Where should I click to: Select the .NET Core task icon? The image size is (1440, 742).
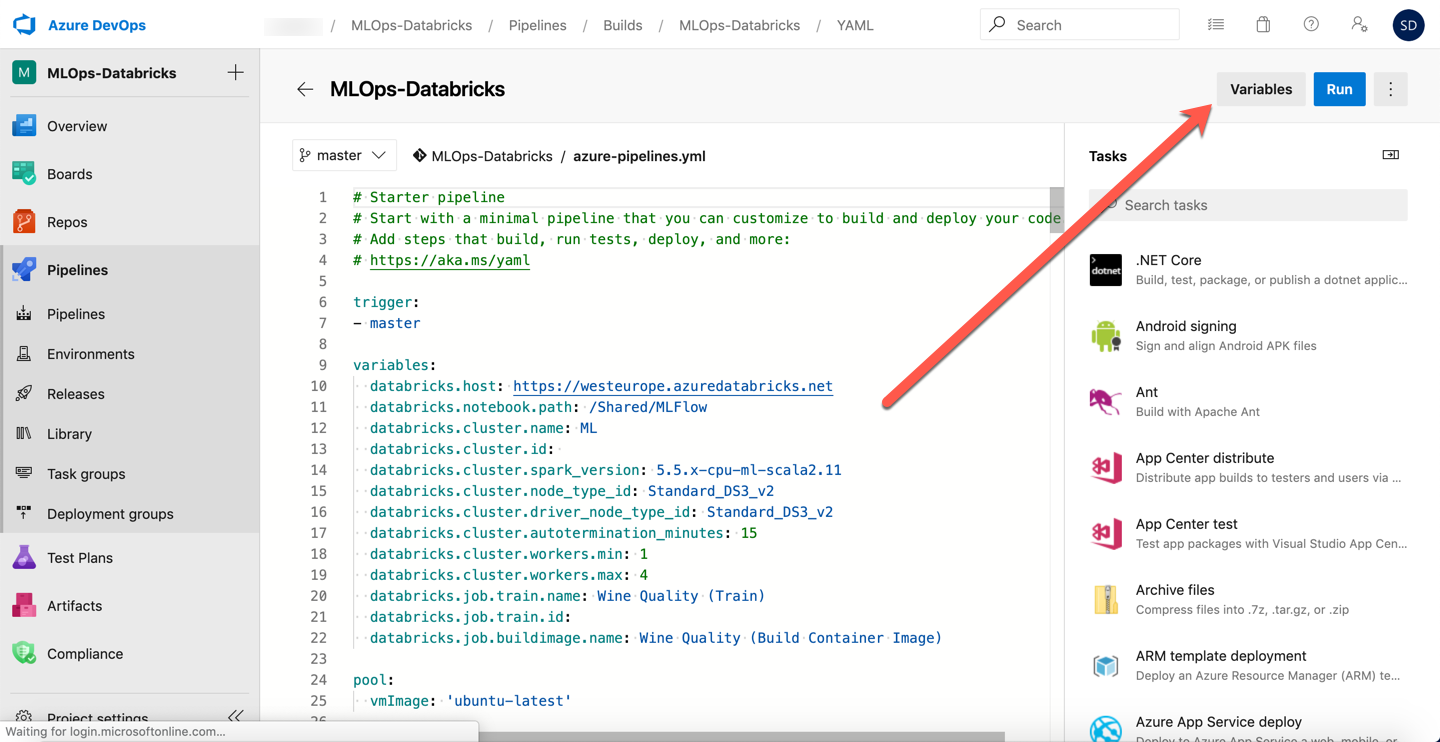pyautogui.click(x=1106, y=270)
